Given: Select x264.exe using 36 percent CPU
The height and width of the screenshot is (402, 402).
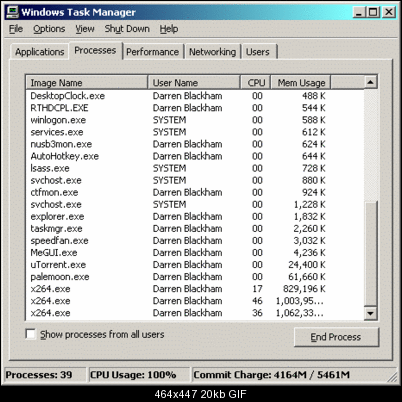Looking at the screenshot, I should click(x=195, y=313).
